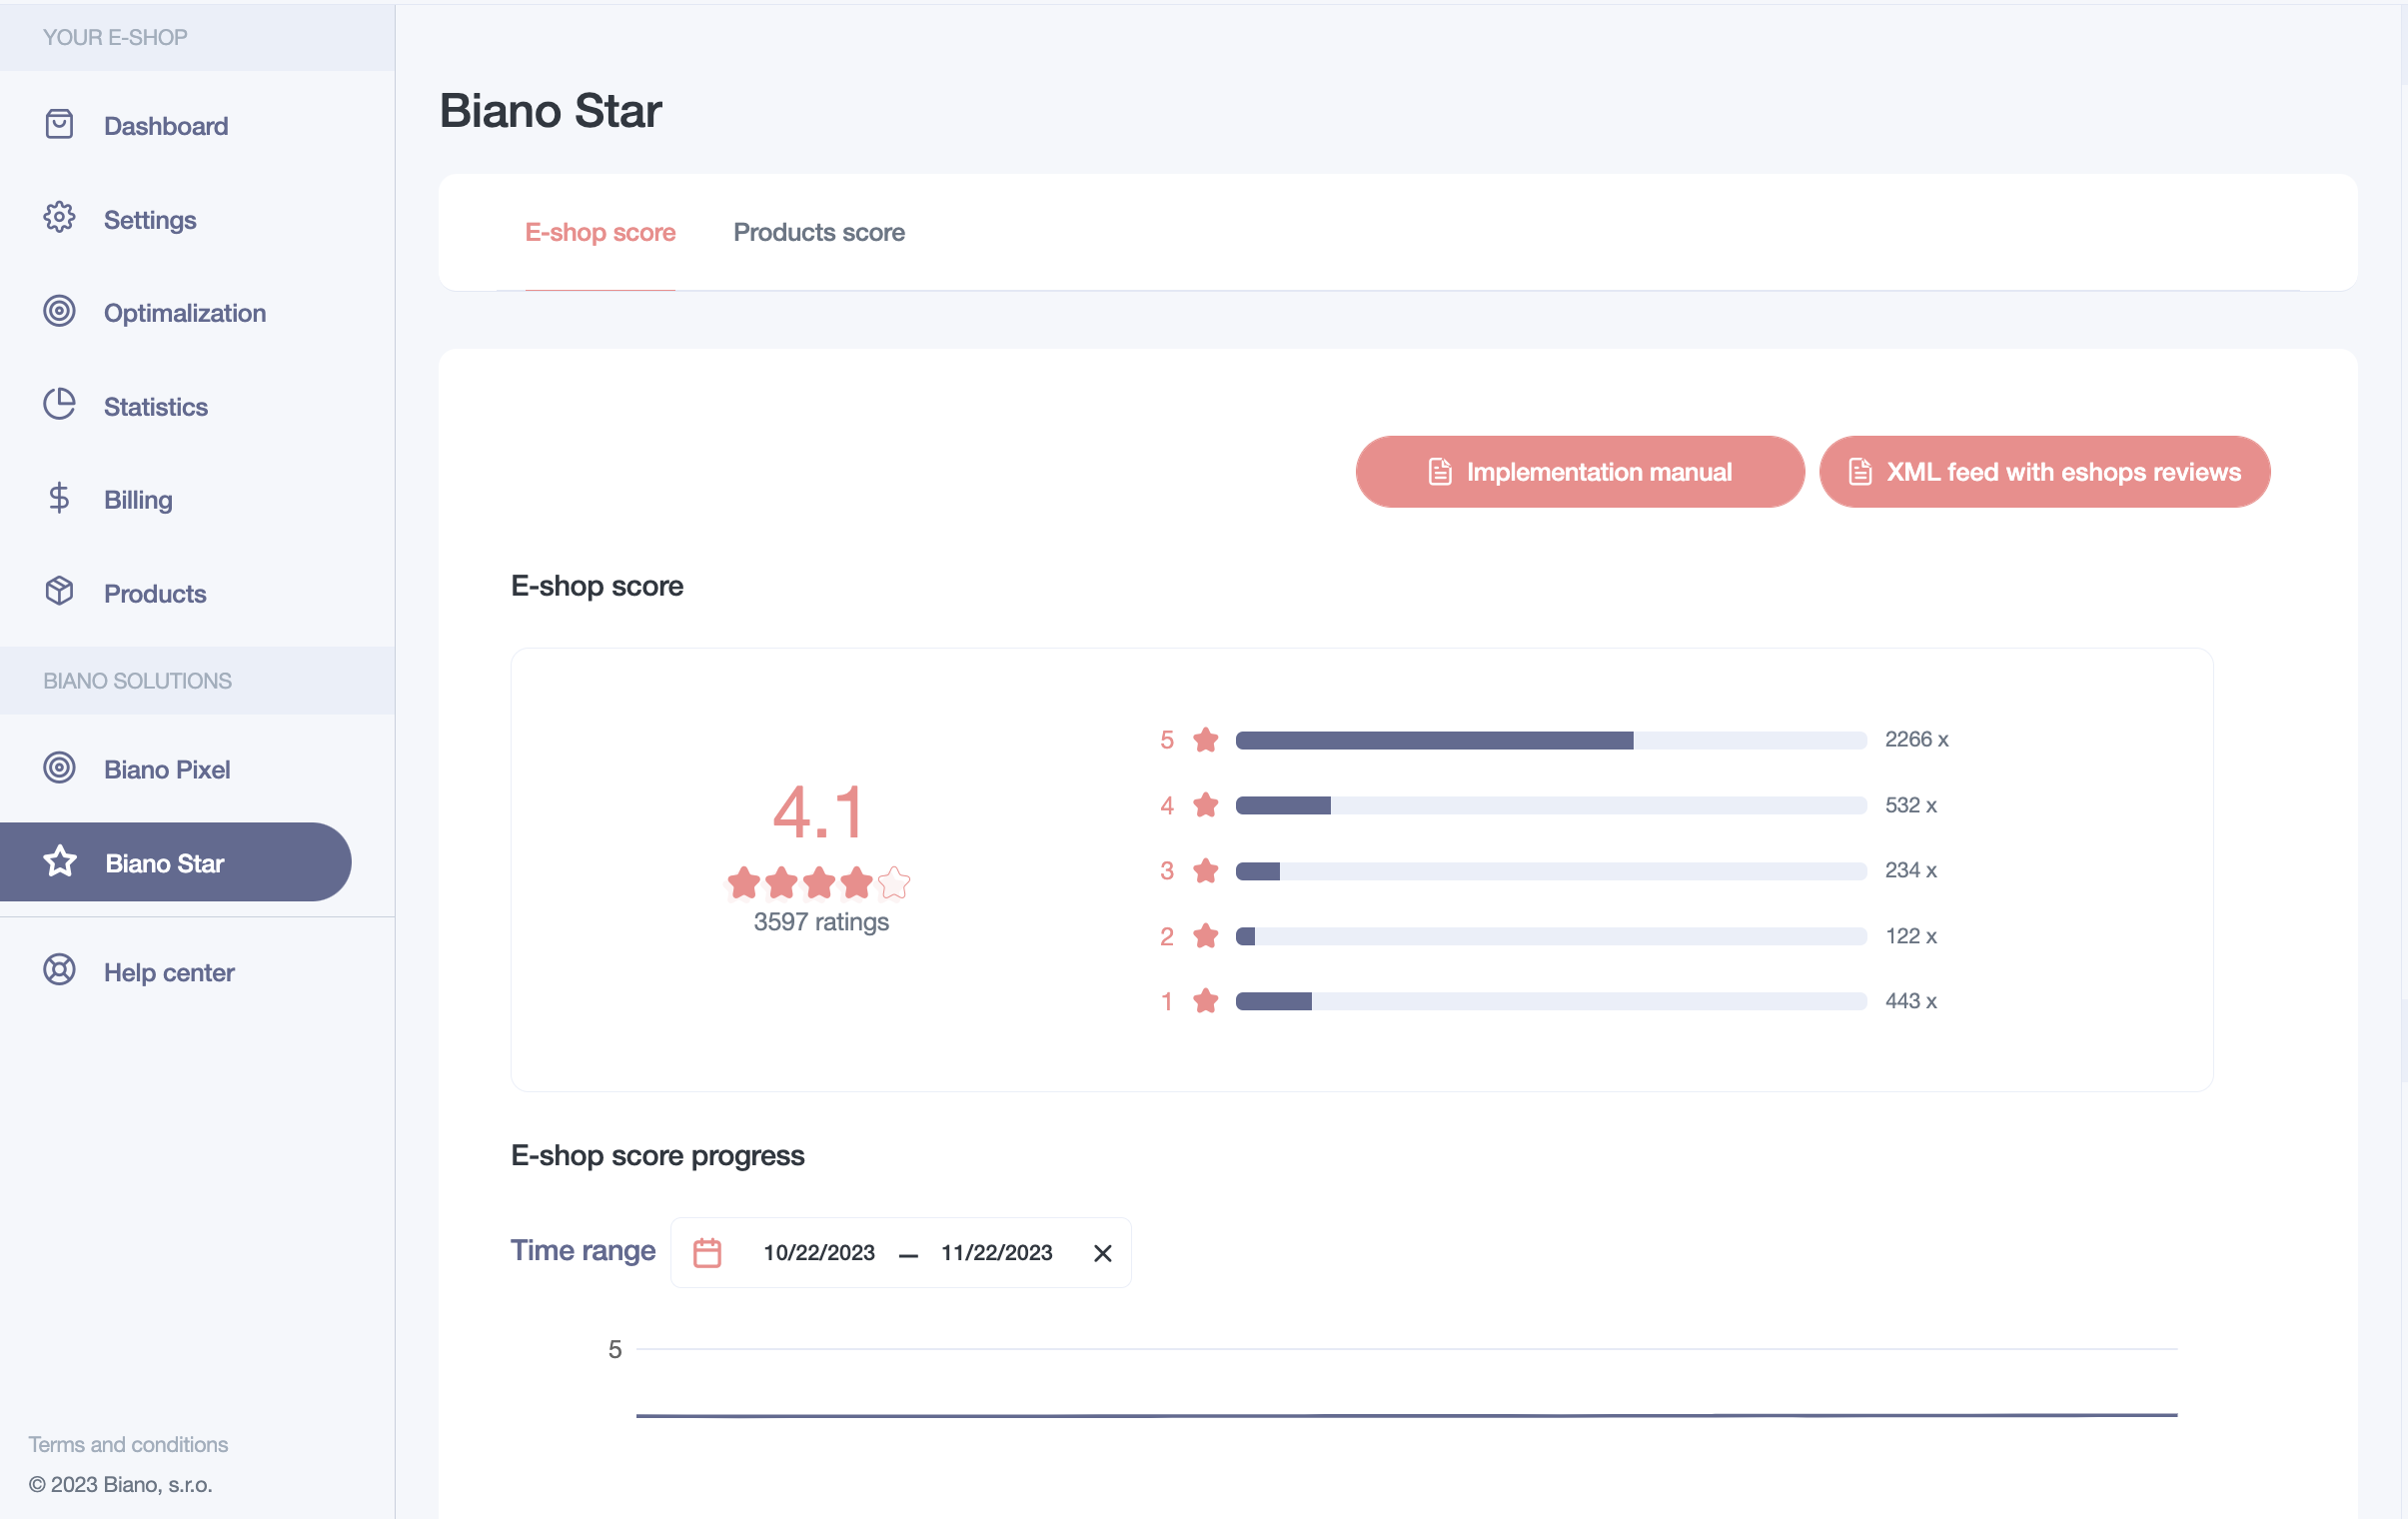The width and height of the screenshot is (2408, 1519).
Task: Click the E-shop score progress heading
Action: click(x=657, y=1155)
